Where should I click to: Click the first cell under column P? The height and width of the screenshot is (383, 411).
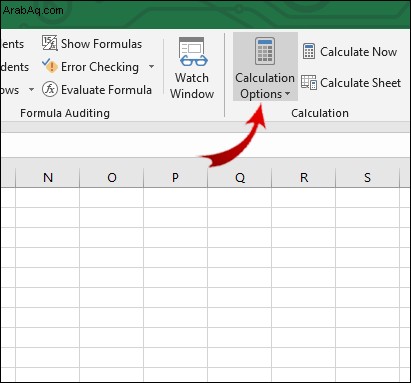click(176, 198)
